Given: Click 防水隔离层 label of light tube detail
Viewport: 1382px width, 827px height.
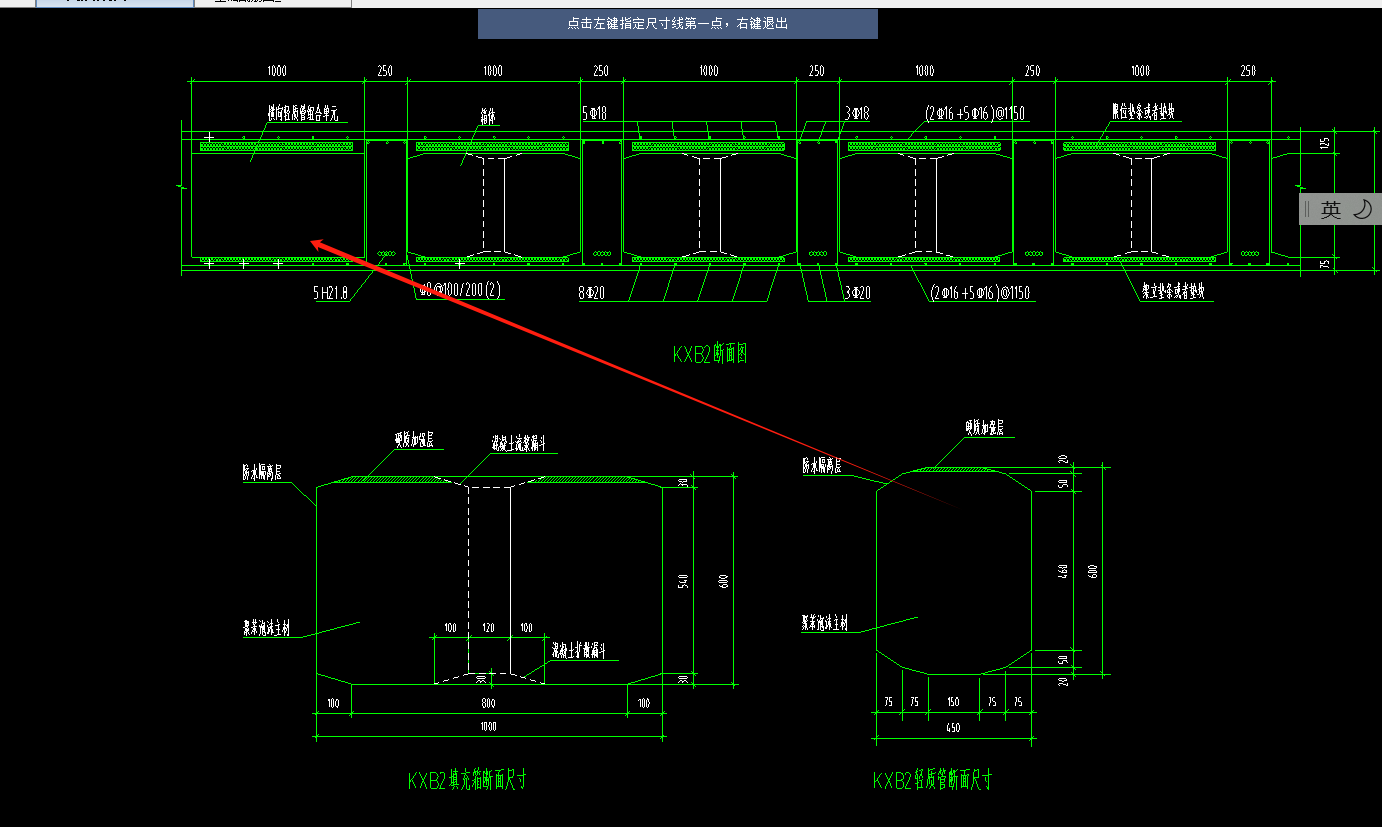Looking at the screenshot, I should [x=822, y=466].
